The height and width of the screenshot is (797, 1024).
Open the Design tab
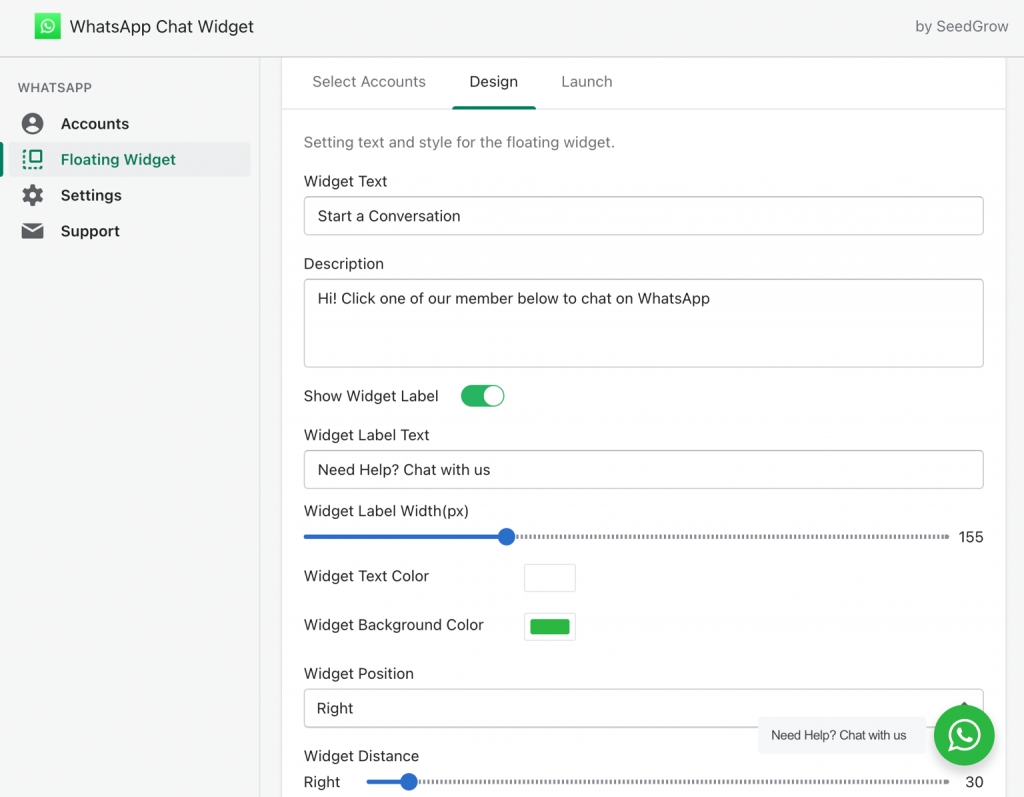click(493, 82)
